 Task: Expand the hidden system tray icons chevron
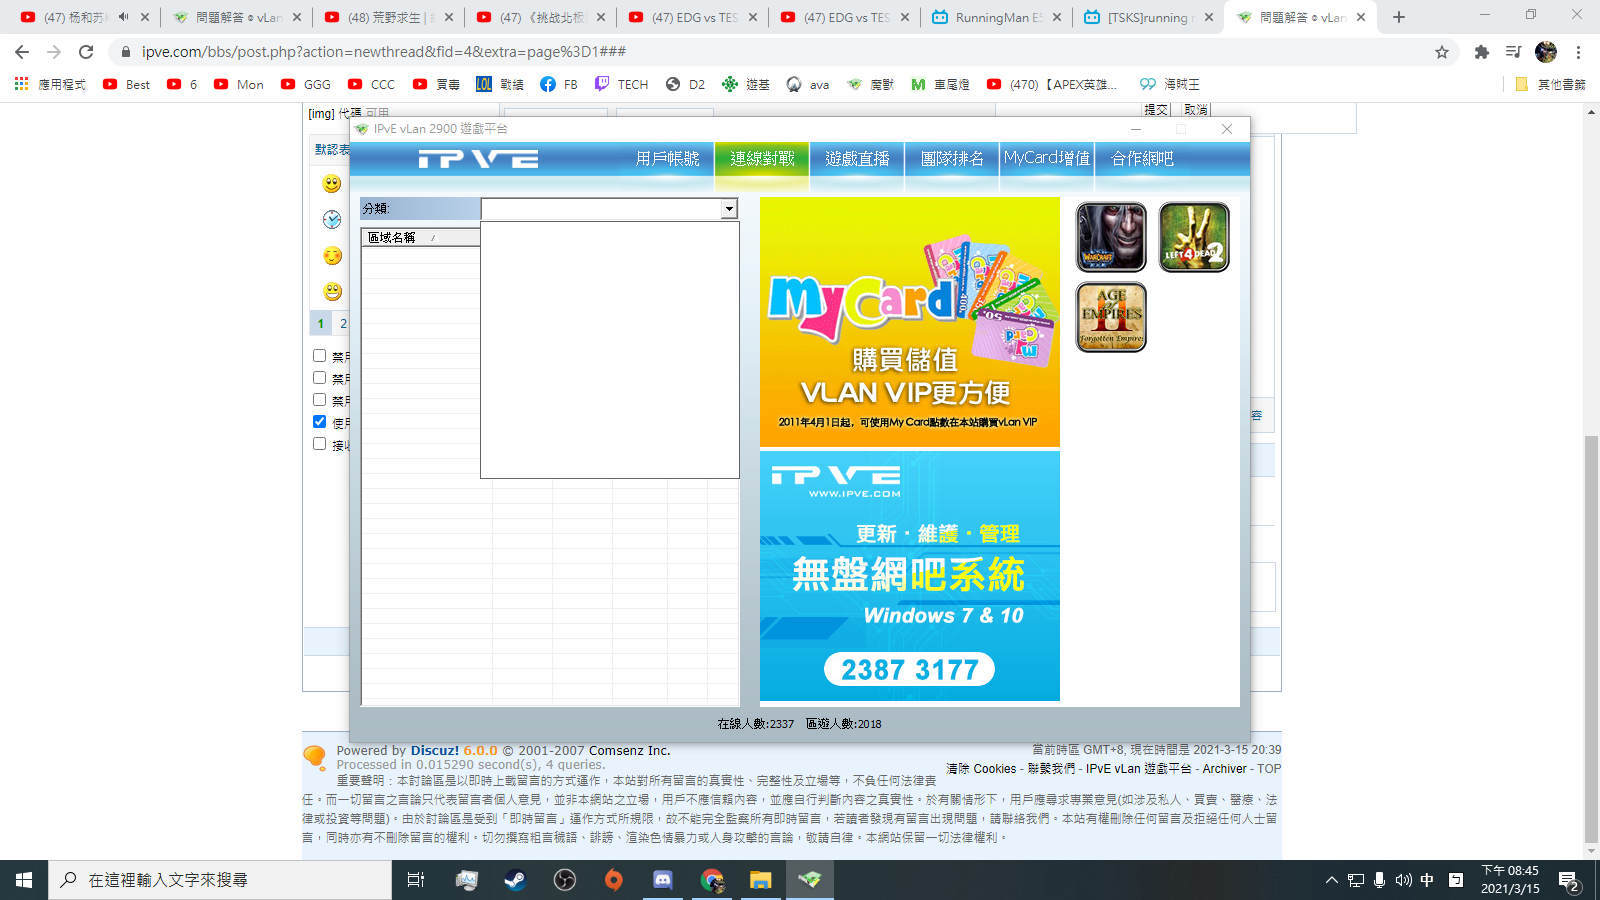1331,880
